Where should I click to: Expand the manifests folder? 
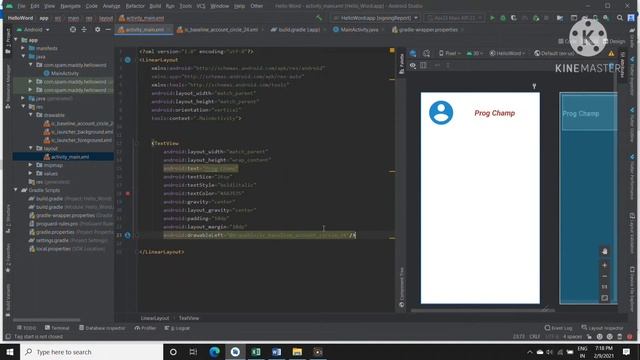coord(23,48)
